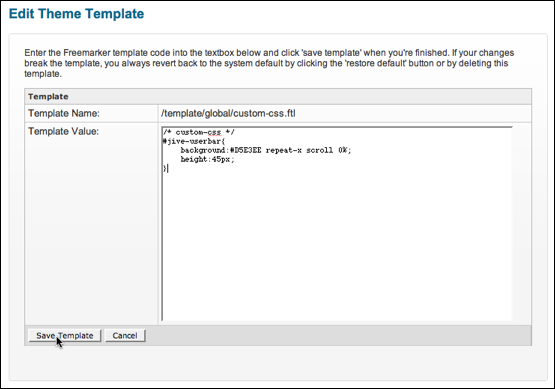The width and height of the screenshot is (555, 389).
Task: Click the #D5E3EE color value in code
Action: pos(245,150)
